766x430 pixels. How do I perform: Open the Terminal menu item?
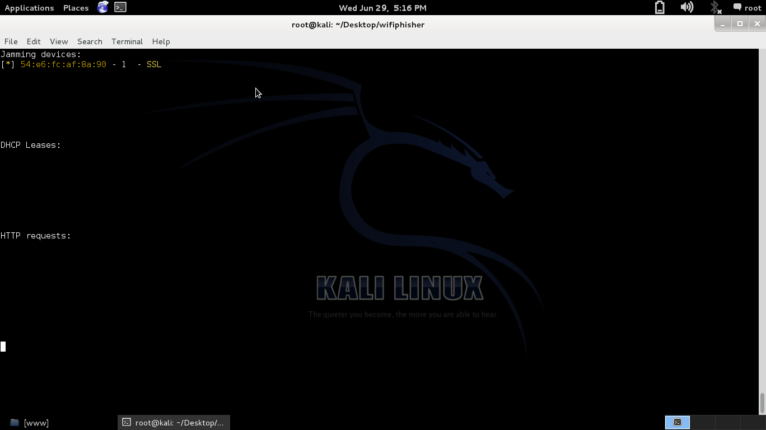[127, 41]
